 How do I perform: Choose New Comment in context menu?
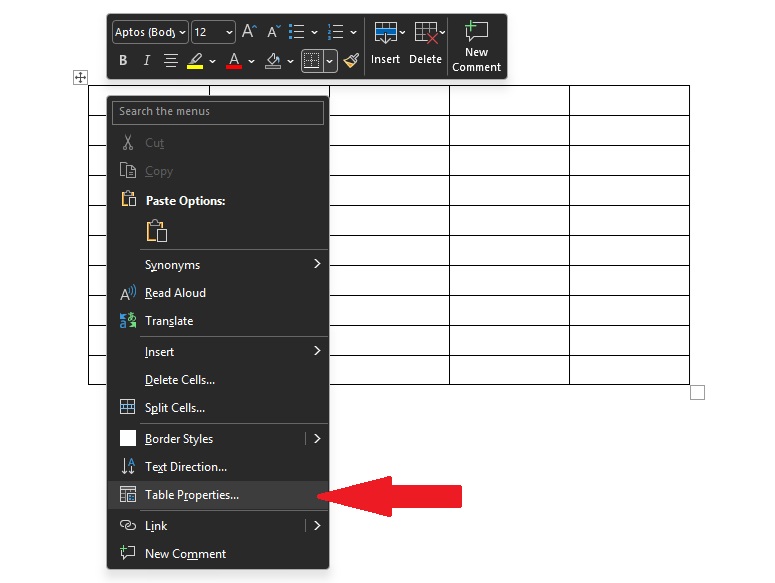tap(218, 554)
